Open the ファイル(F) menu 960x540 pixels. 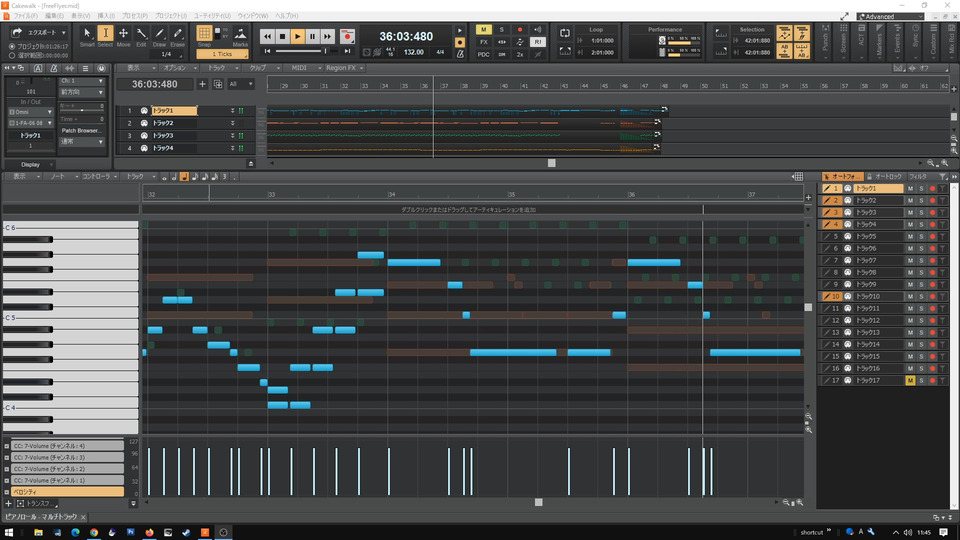(25, 16)
